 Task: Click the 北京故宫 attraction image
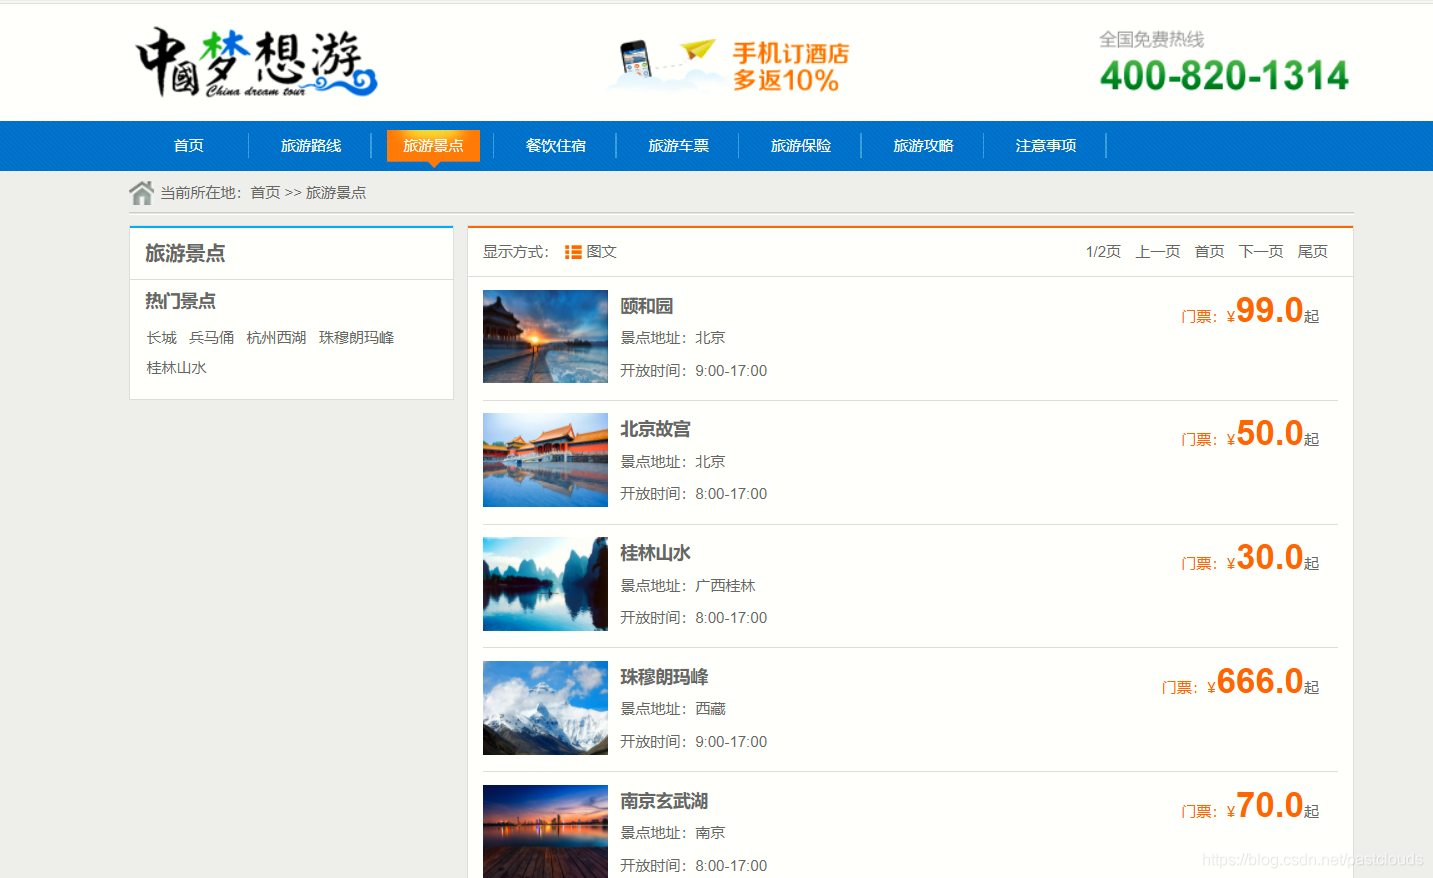545,460
